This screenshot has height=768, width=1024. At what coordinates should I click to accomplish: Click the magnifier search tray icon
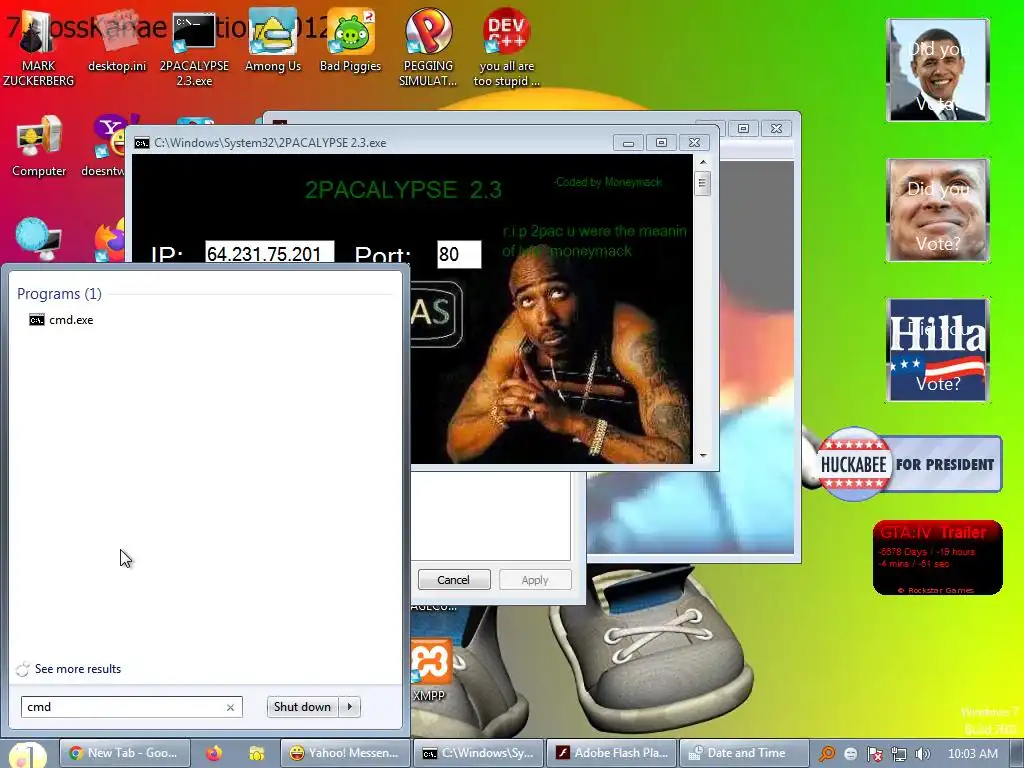point(826,754)
